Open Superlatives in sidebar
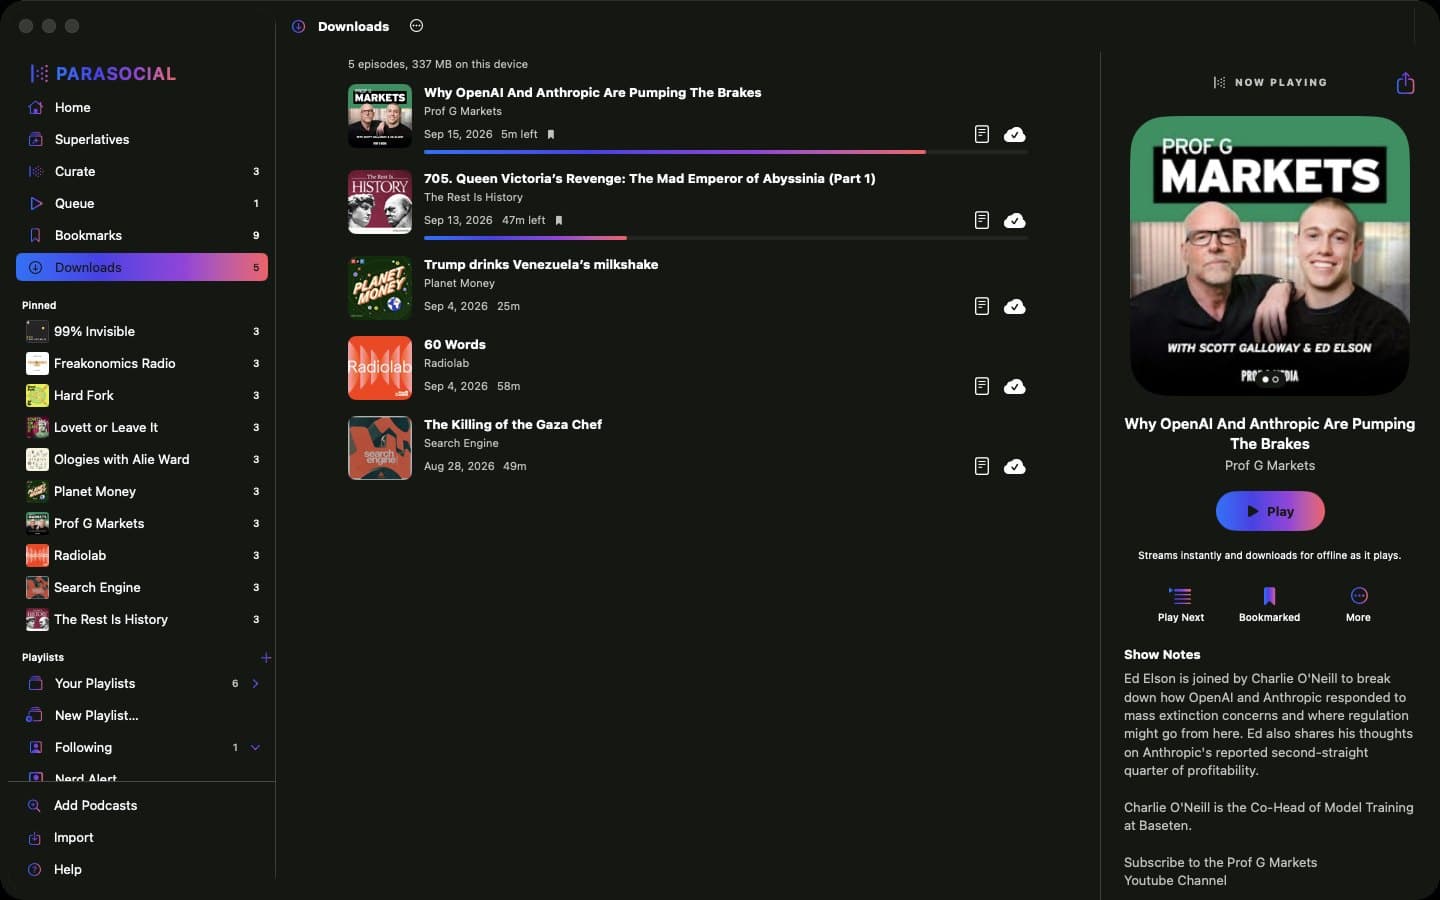This screenshot has height=900, width=1440. [142, 139]
